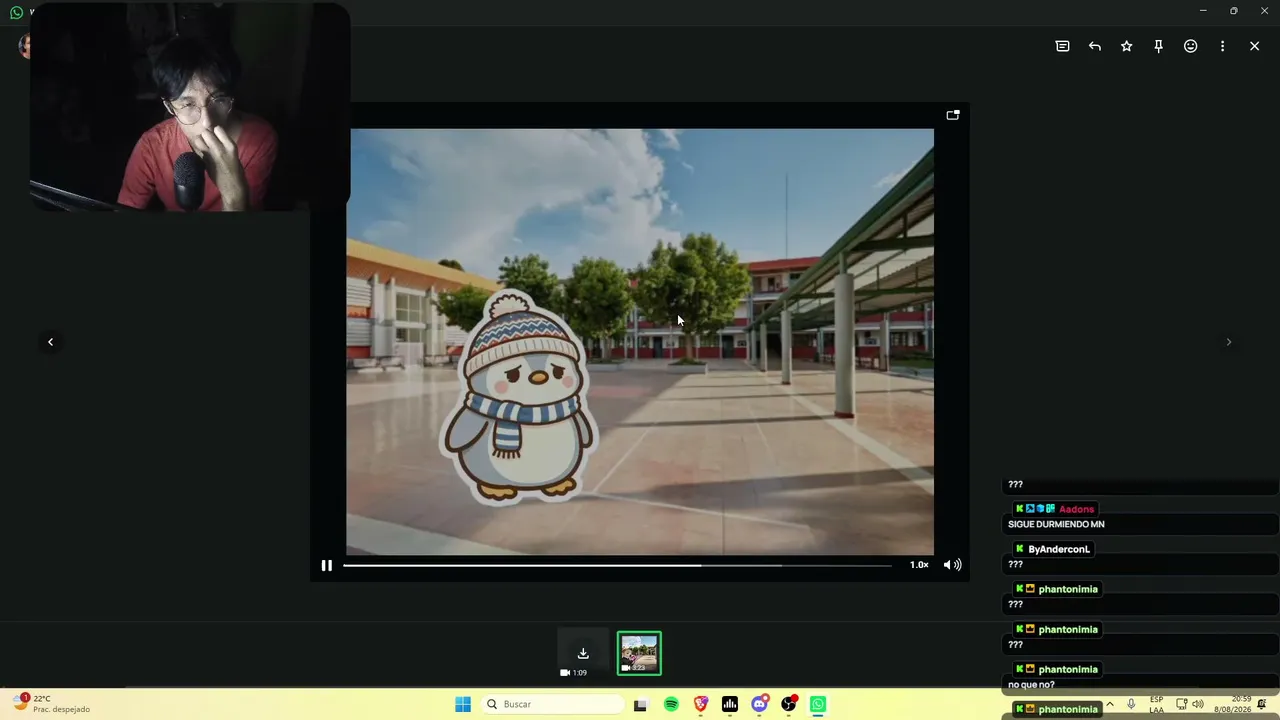
Task: Open the audio bars app on taskbar
Action: point(730,704)
